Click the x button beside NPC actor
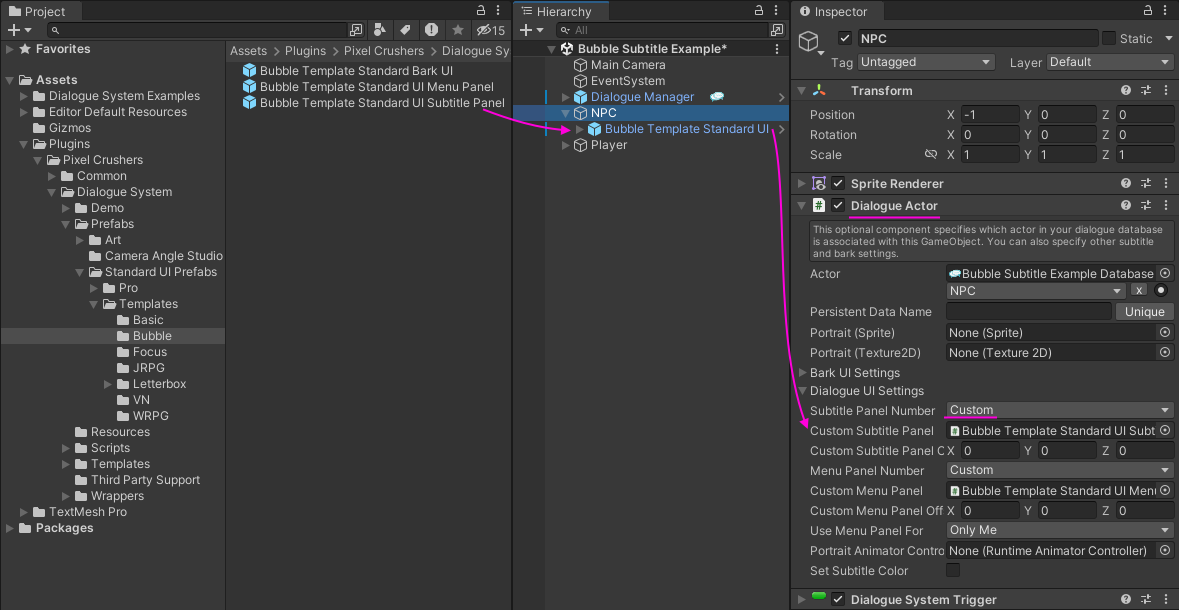Viewport: 1179px width, 610px height. (1139, 290)
